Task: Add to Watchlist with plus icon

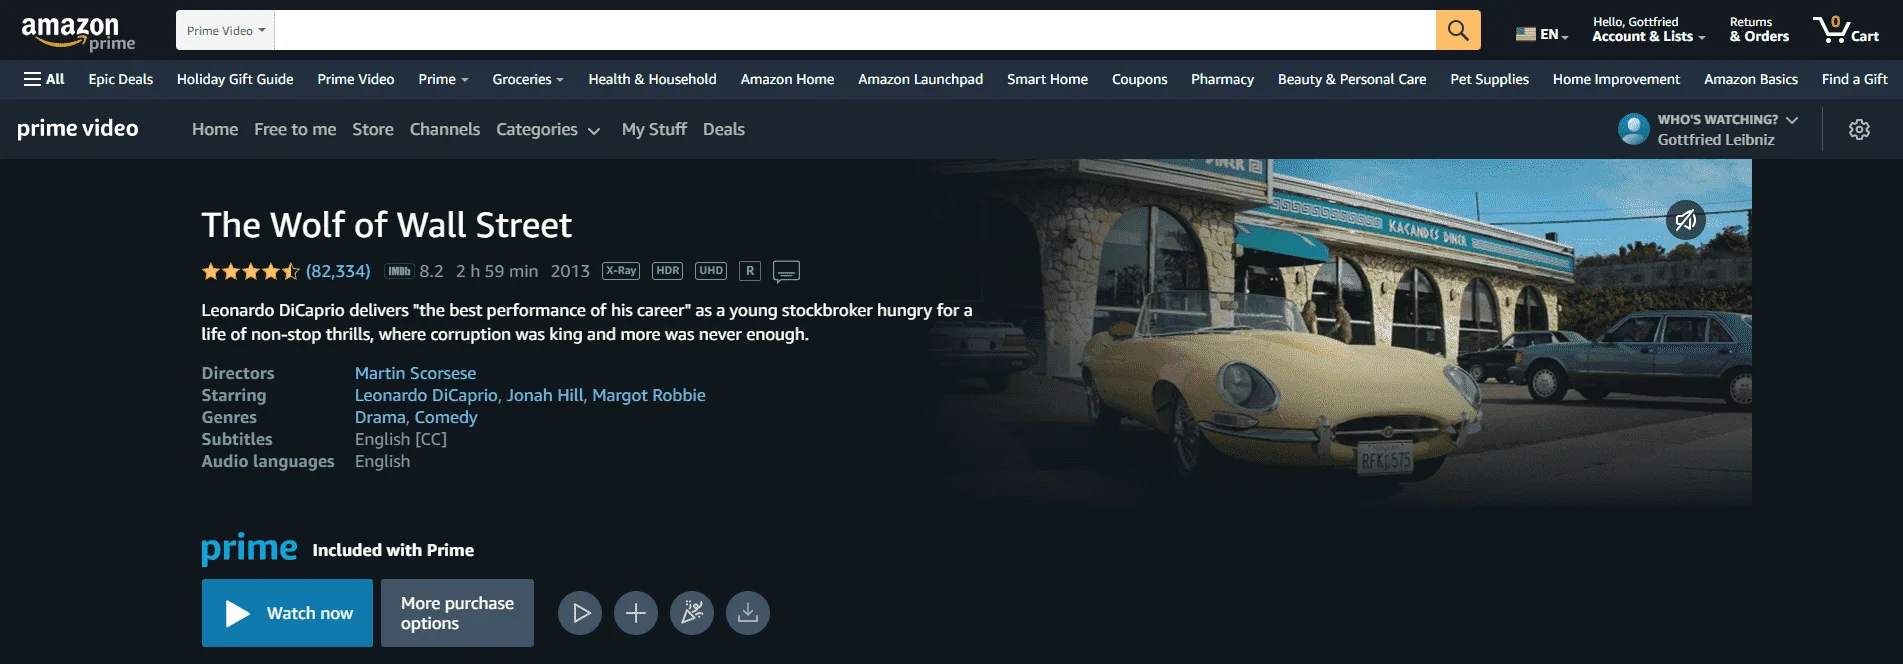Action: 636,613
